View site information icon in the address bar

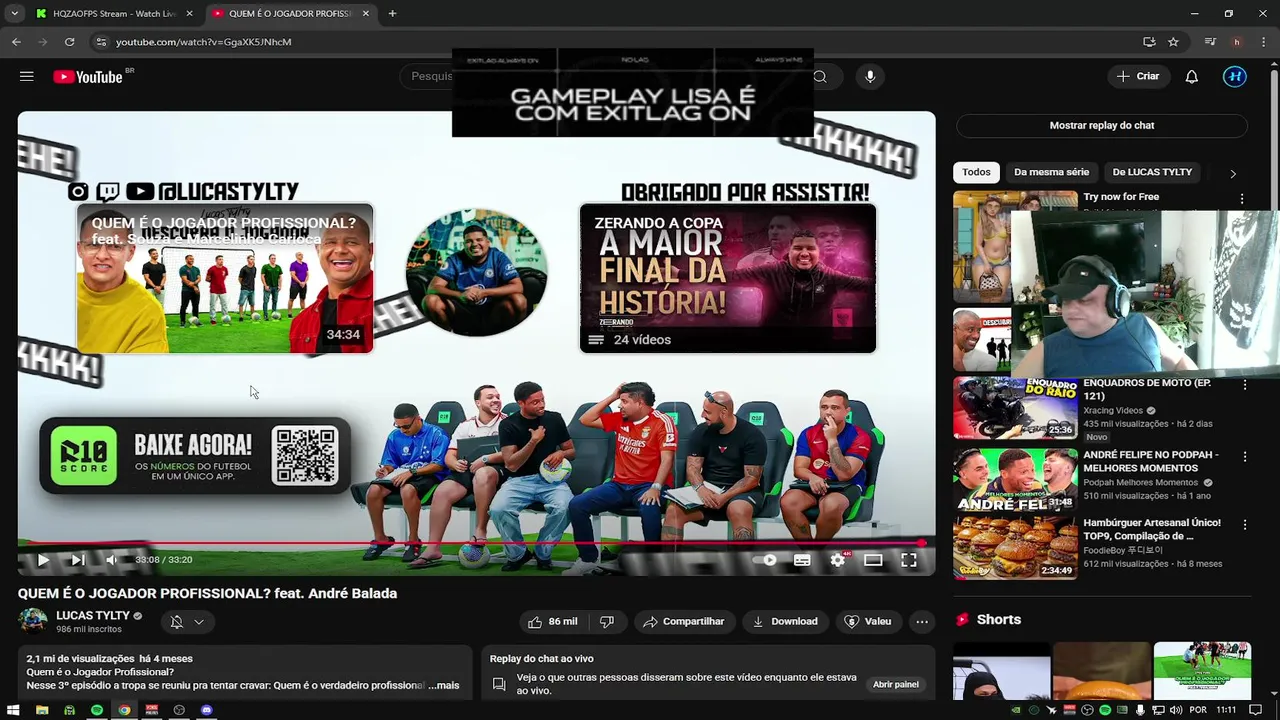(x=100, y=42)
